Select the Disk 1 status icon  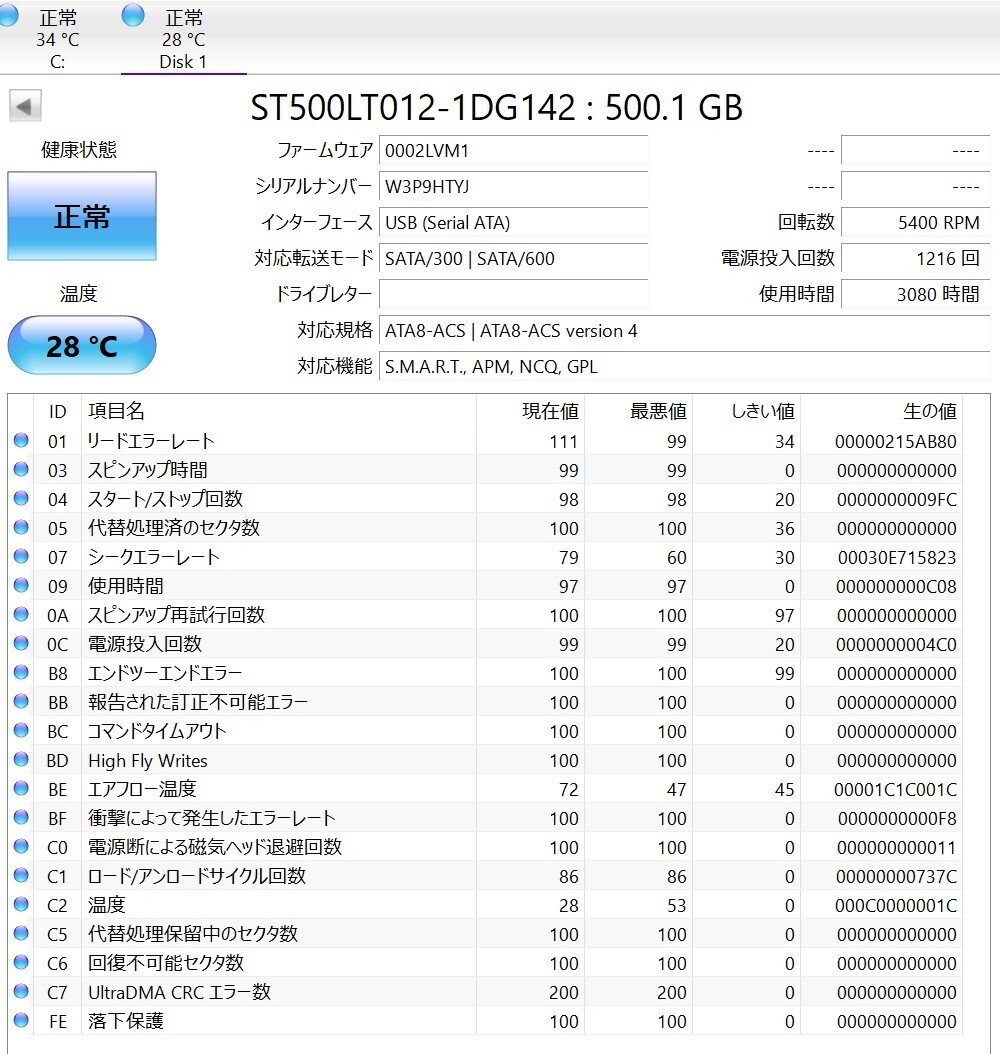coord(133,15)
